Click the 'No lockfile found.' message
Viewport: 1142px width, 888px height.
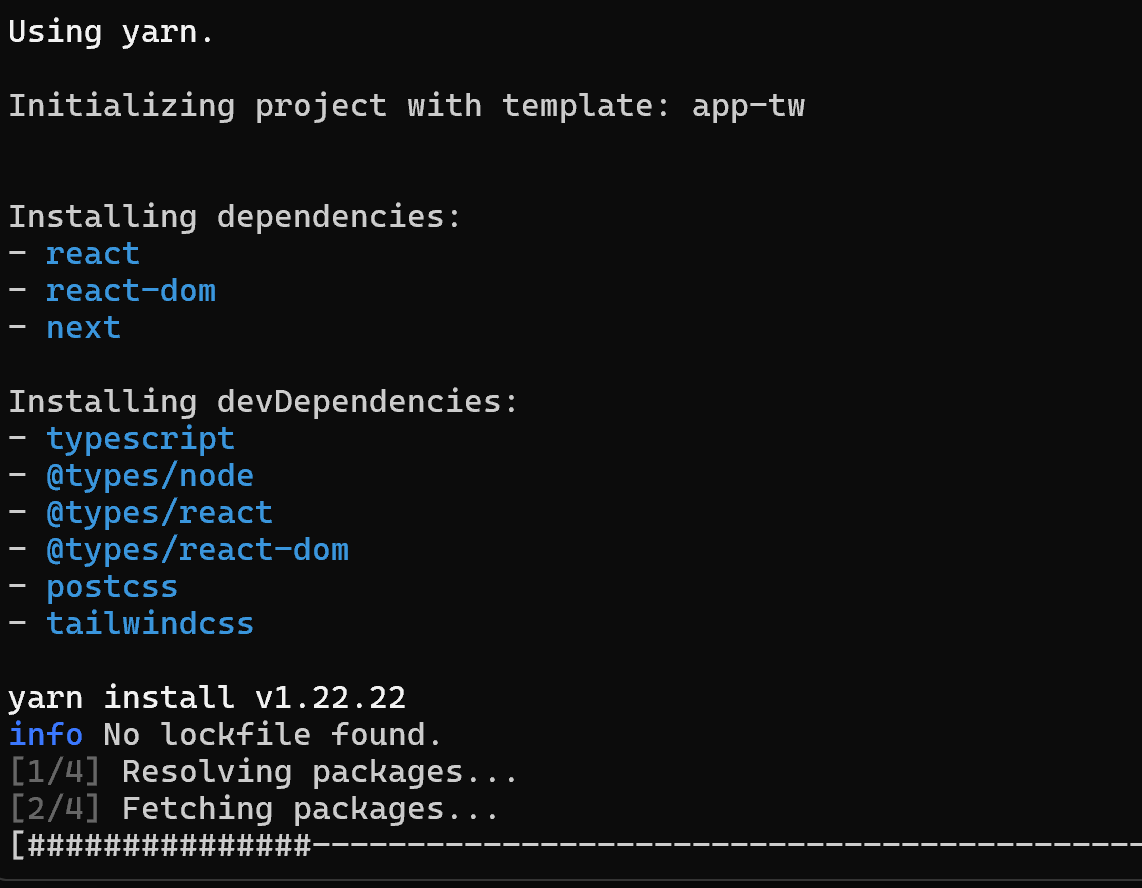(x=272, y=734)
